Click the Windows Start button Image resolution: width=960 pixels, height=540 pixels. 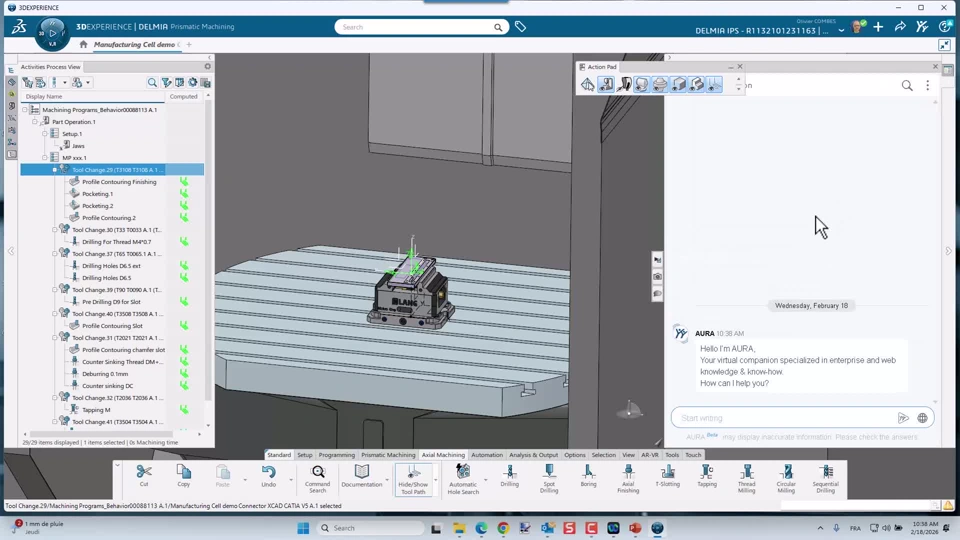(x=303, y=528)
